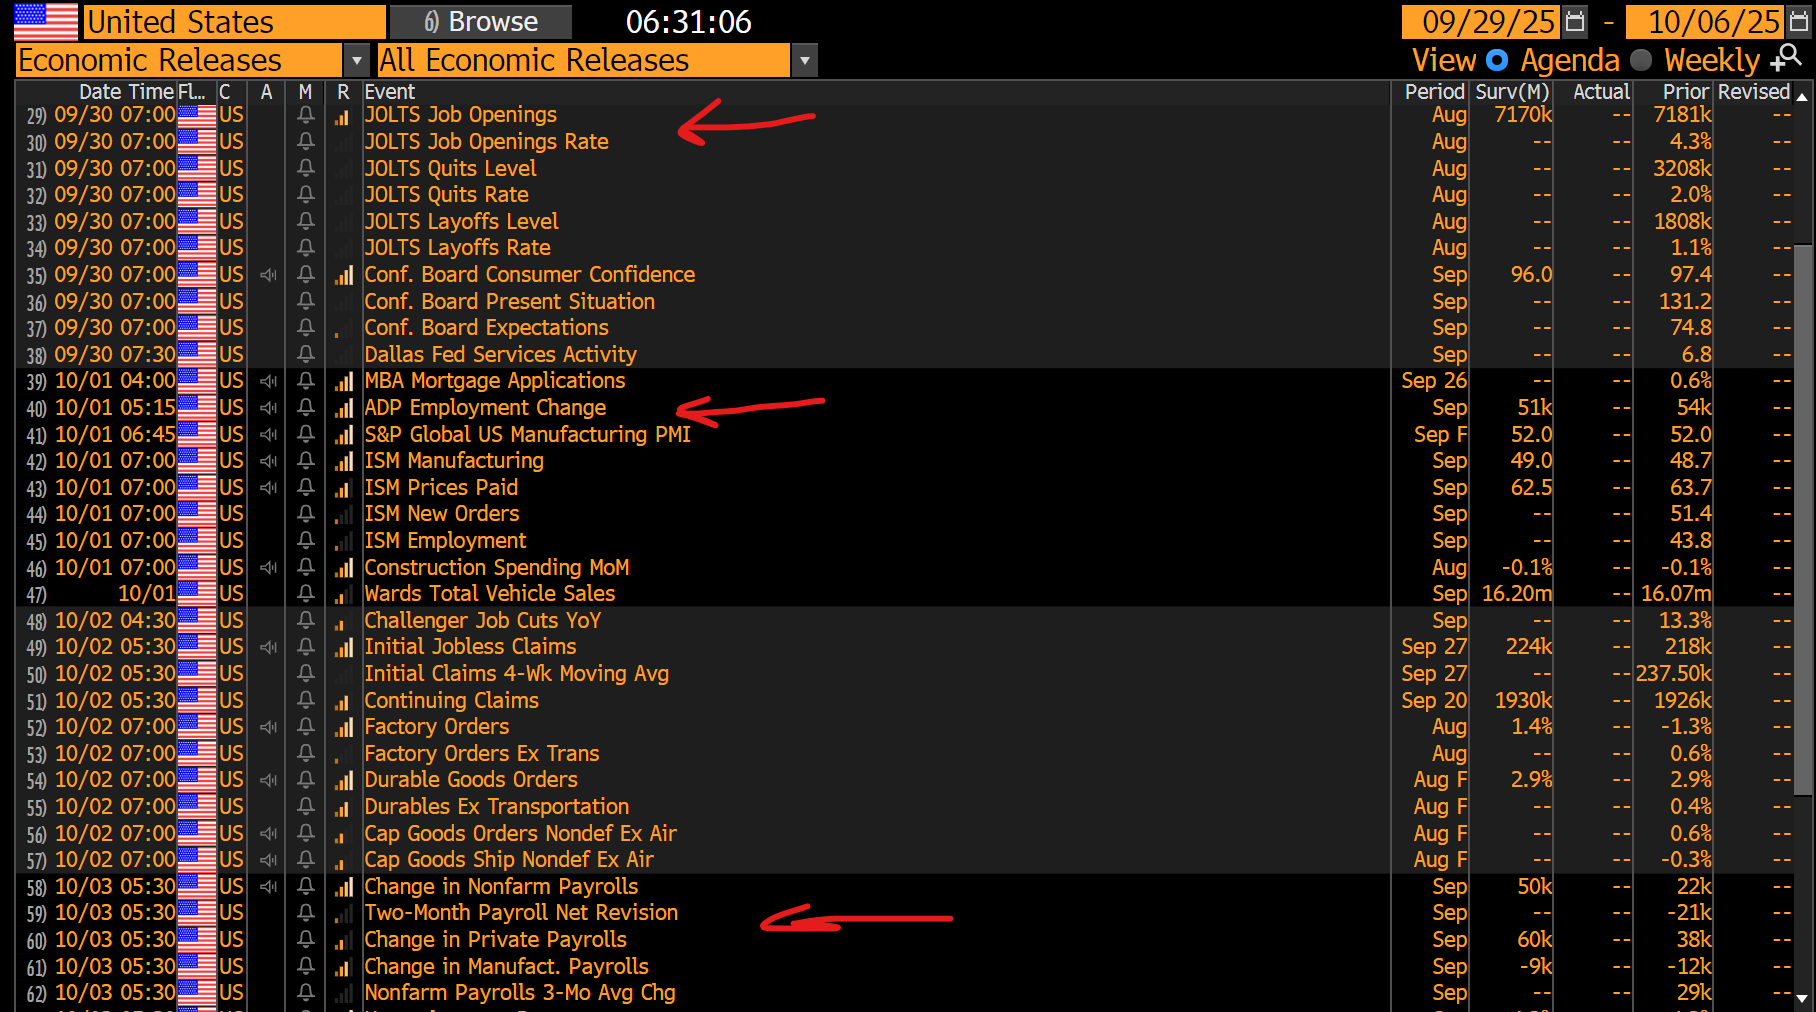Edit the end date field 10/06/25
The width and height of the screenshot is (1816, 1012).
[x=1705, y=22]
